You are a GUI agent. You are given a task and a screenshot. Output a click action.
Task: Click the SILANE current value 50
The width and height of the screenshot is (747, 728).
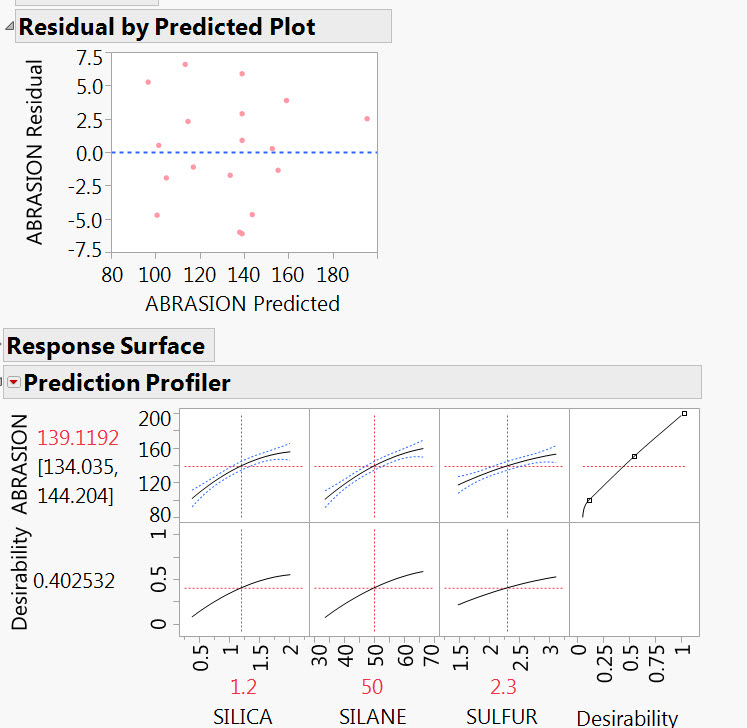pos(373,687)
